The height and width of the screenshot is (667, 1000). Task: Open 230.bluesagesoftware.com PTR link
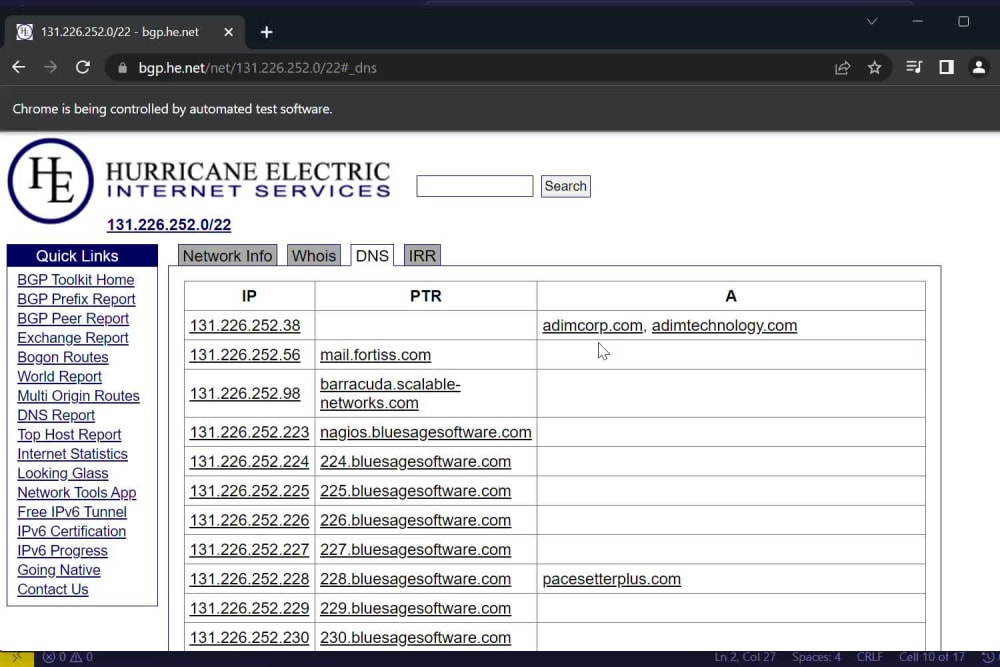416,638
